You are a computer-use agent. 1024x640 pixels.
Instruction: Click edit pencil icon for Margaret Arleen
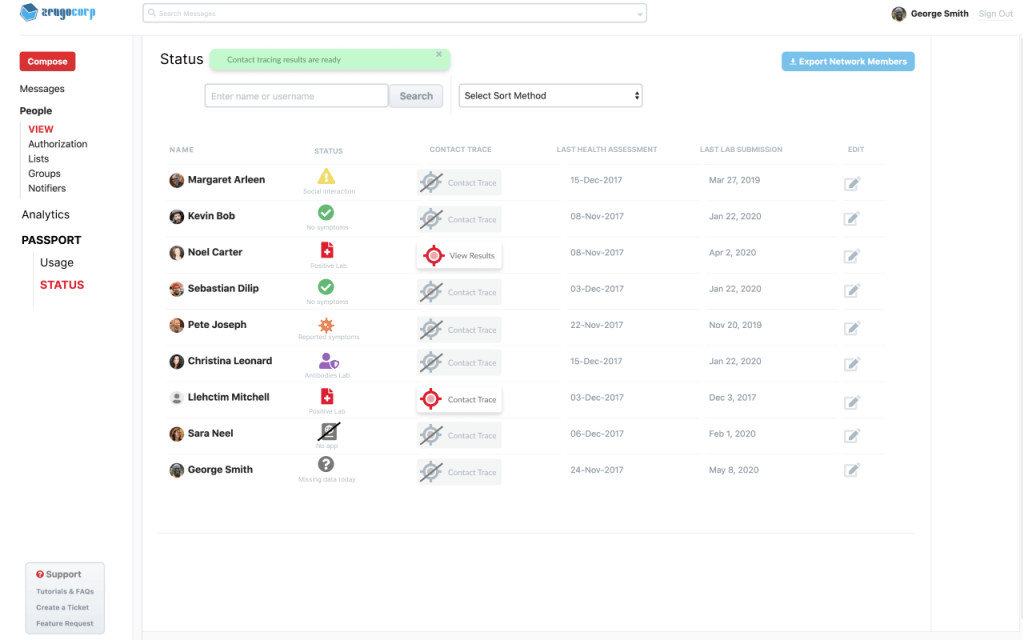[851, 183]
